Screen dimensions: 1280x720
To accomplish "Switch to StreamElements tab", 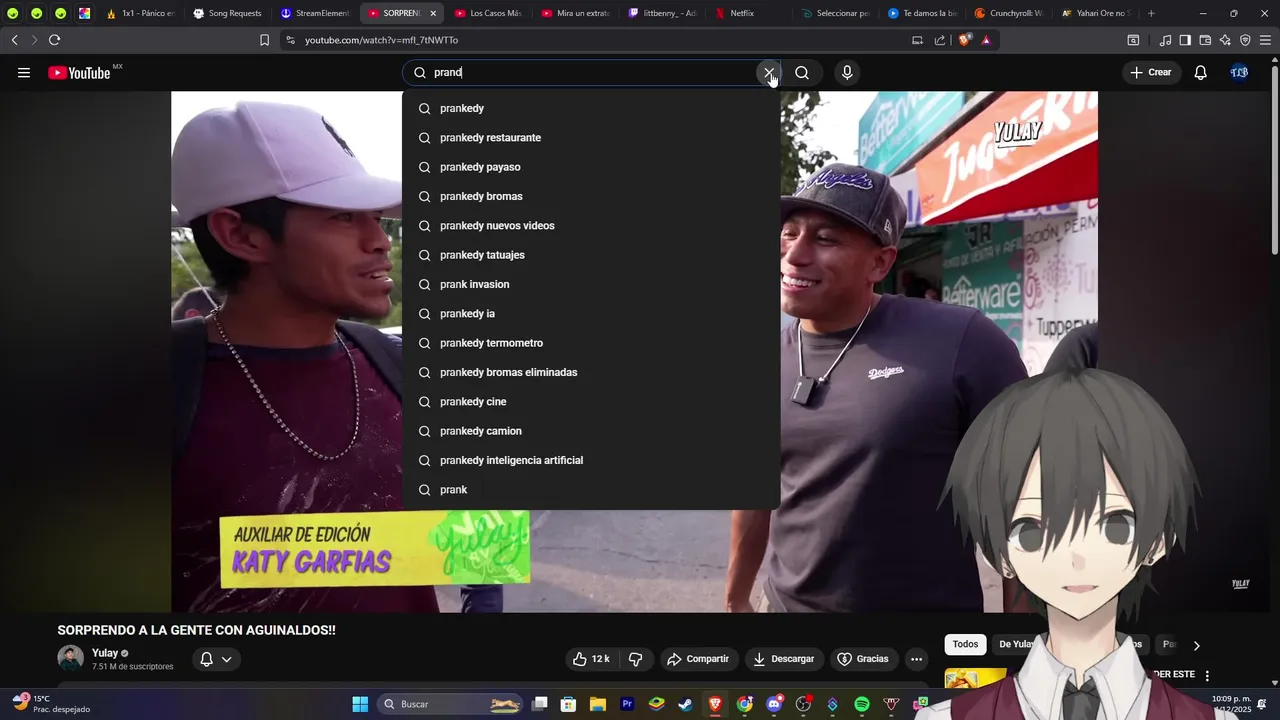I will [x=314, y=13].
